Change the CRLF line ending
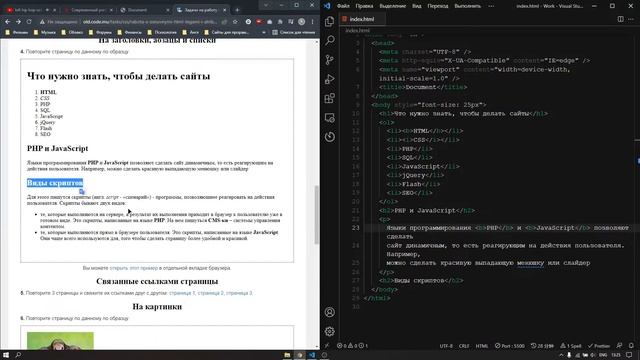This screenshot has width=640, height=360. 464,346
